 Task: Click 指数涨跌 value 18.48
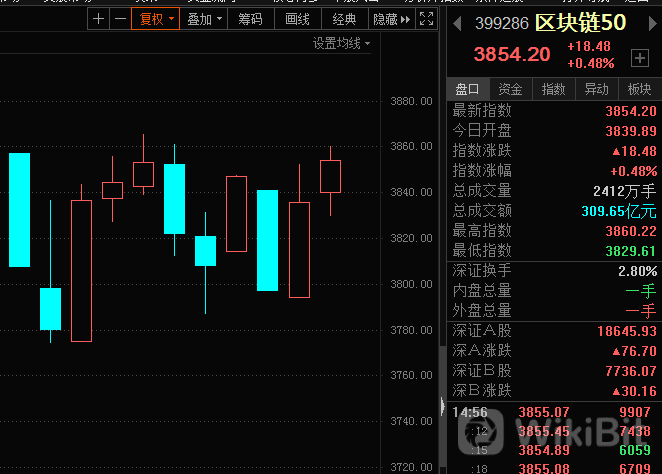pyautogui.click(x=635, y=151)
